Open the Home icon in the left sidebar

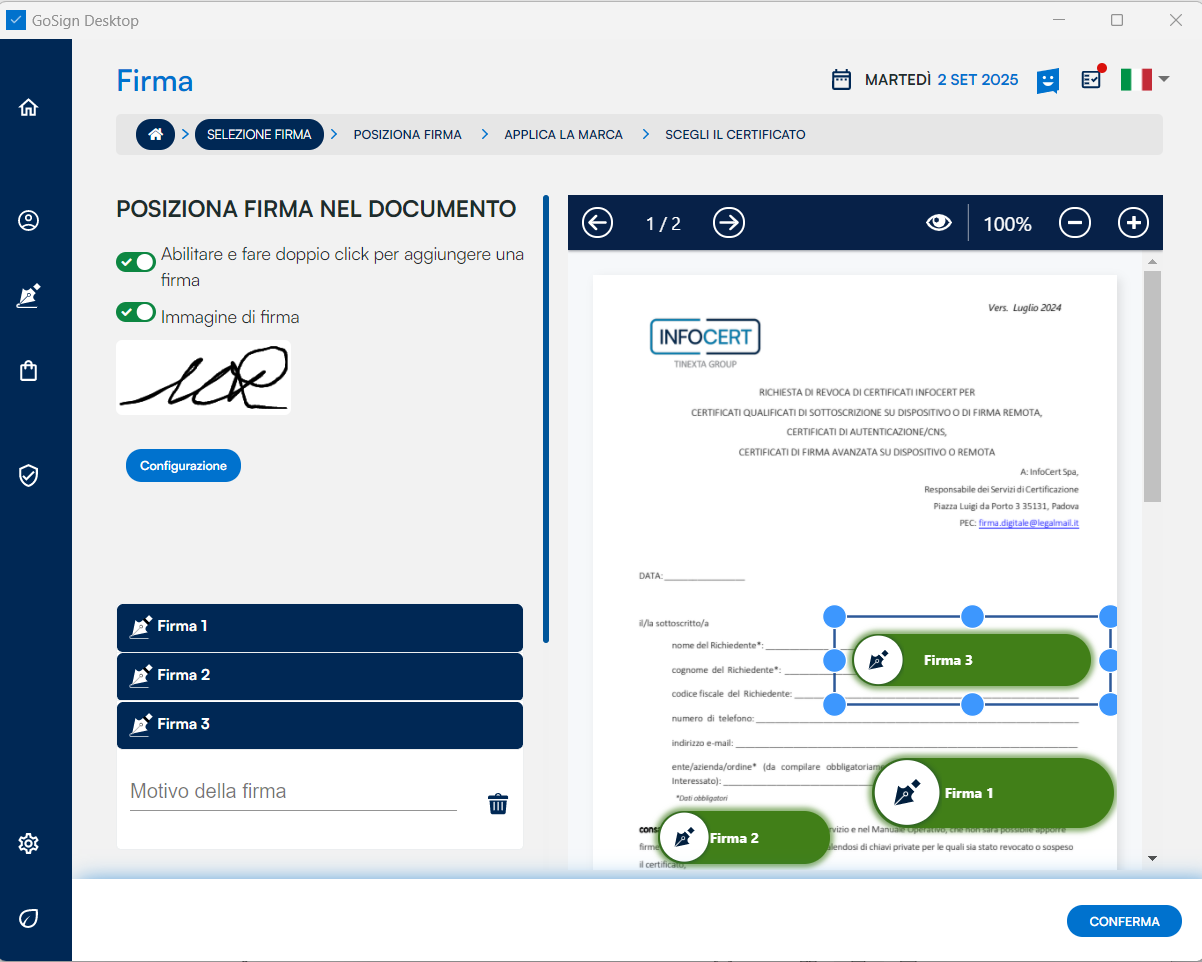pyautogui.click(x=28, y=108)
